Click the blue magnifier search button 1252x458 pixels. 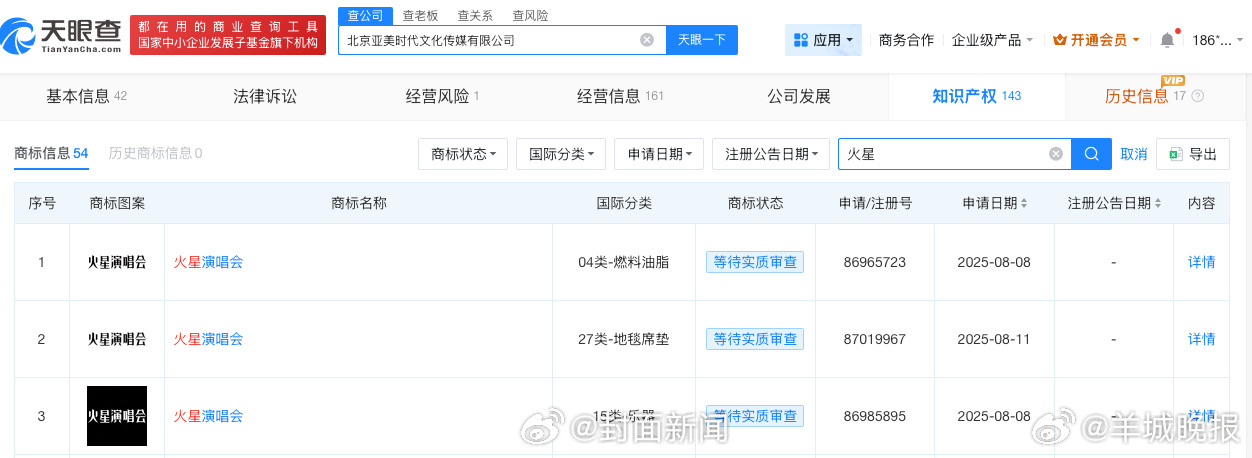[1092, 154]
